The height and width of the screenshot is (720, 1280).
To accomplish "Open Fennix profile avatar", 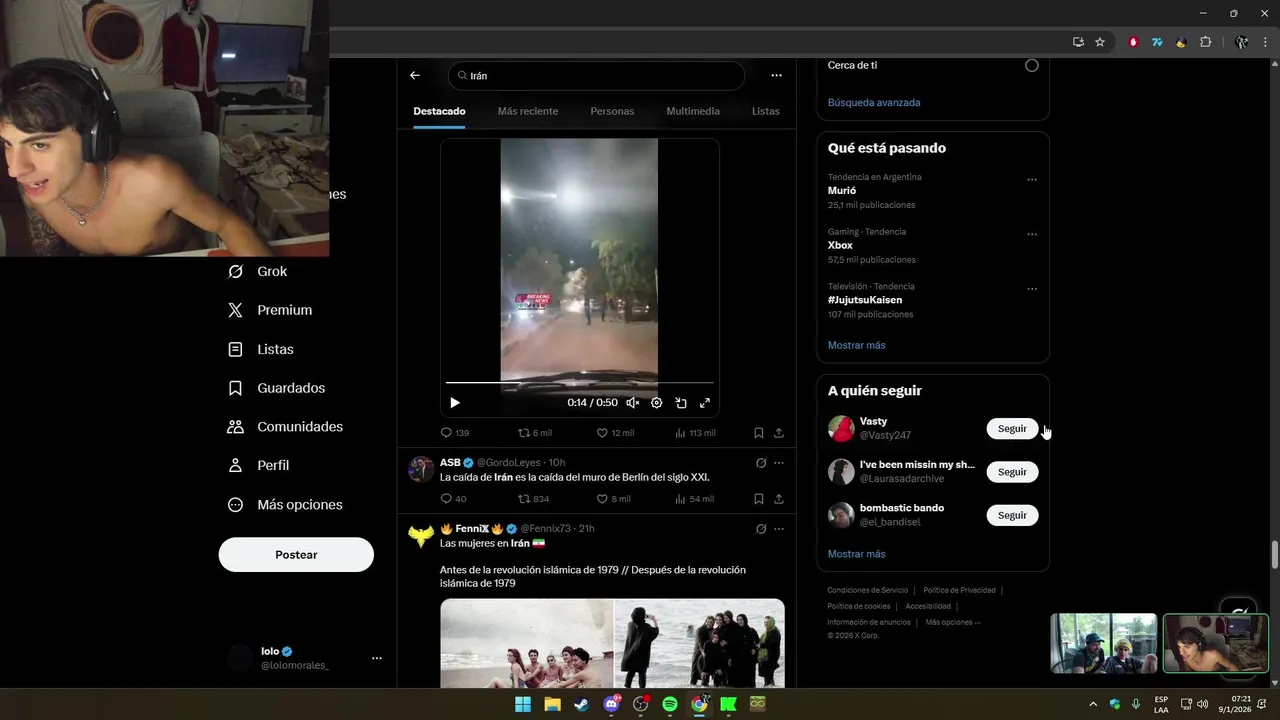I will click(421, 536).
